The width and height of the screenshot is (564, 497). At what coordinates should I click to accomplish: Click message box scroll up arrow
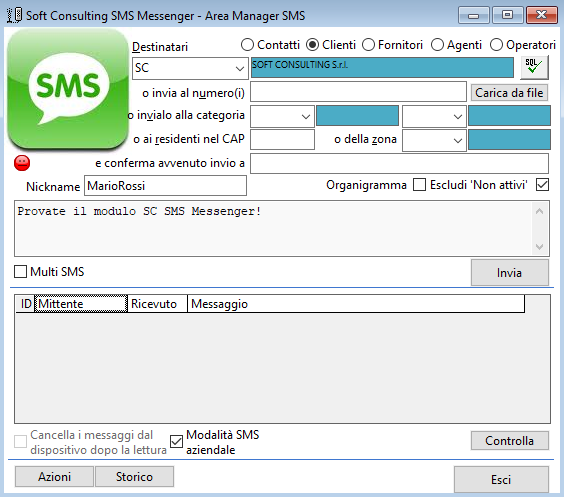point(539,211)
